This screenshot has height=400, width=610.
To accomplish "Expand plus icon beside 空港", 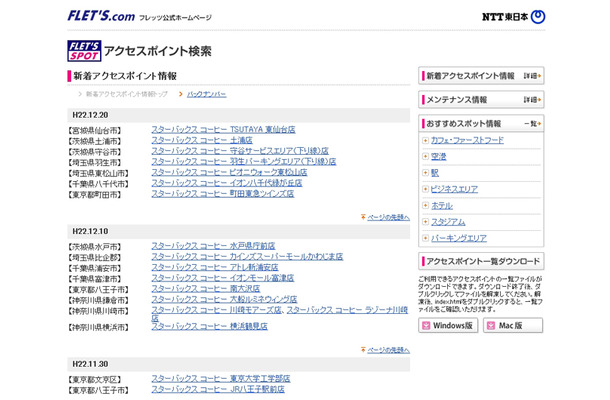I will pos(425,156).
